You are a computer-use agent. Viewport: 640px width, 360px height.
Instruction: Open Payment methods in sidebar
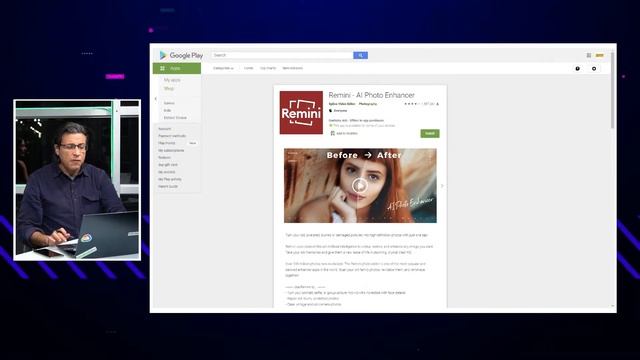172,136
